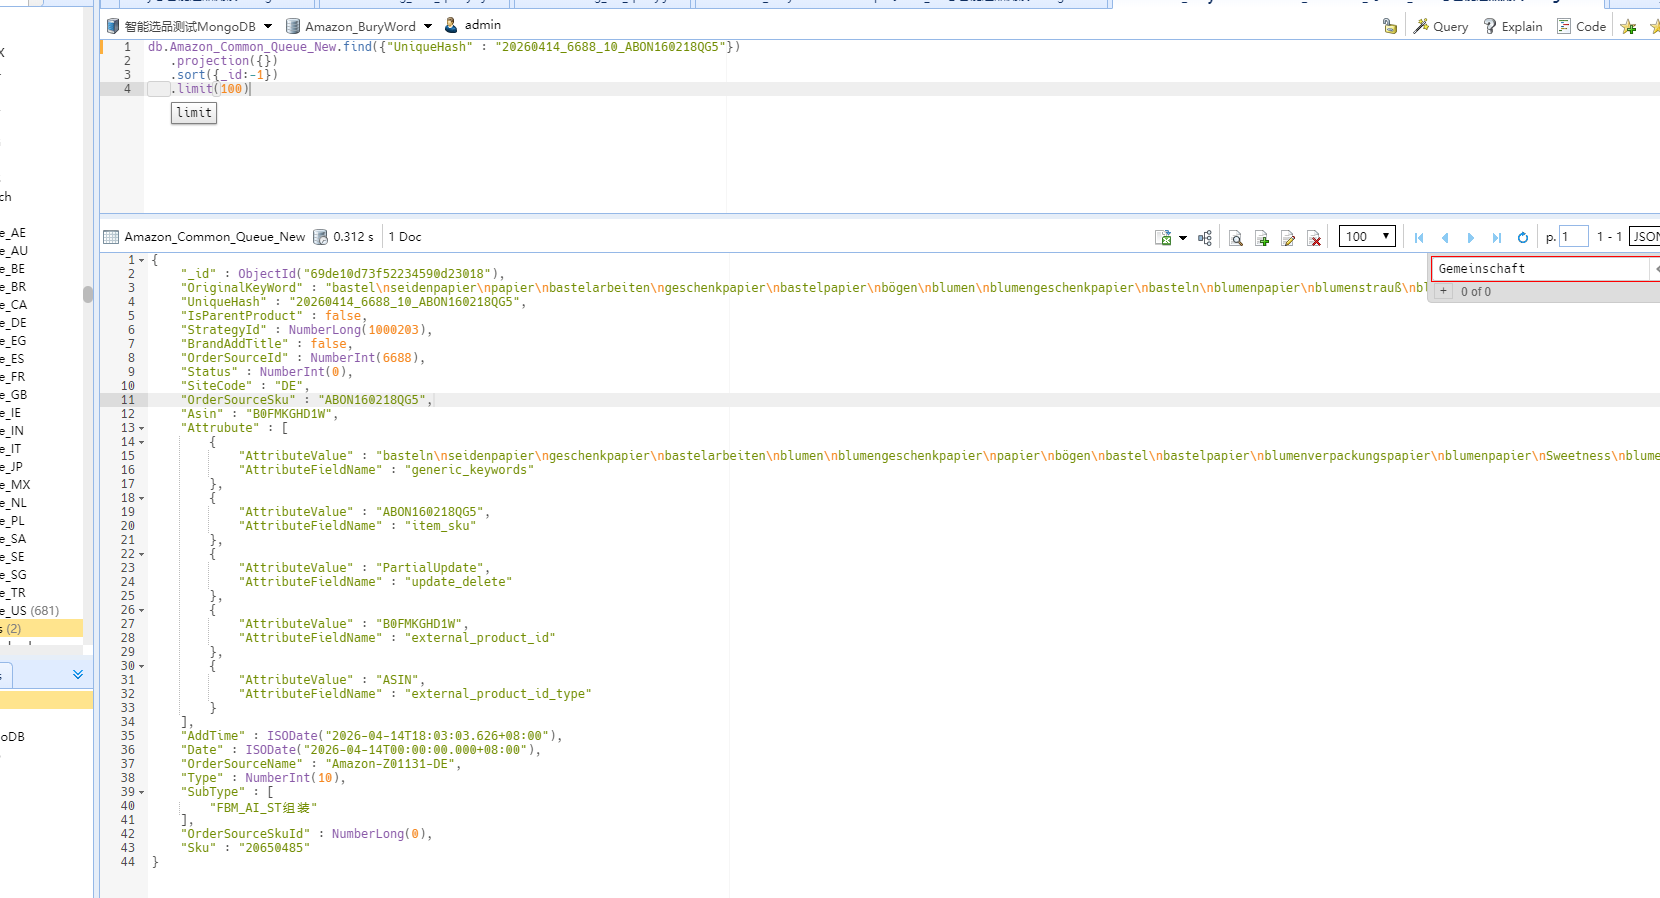Viewport: 1660px width, 898px height.
Task: Select the tree item ending in _GB
Action: pos(15,395)
